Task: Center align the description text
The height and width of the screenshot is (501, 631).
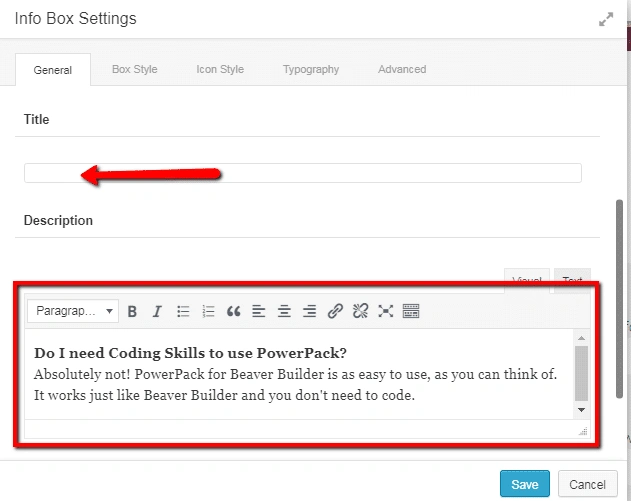Action: (x=284, y=312)
